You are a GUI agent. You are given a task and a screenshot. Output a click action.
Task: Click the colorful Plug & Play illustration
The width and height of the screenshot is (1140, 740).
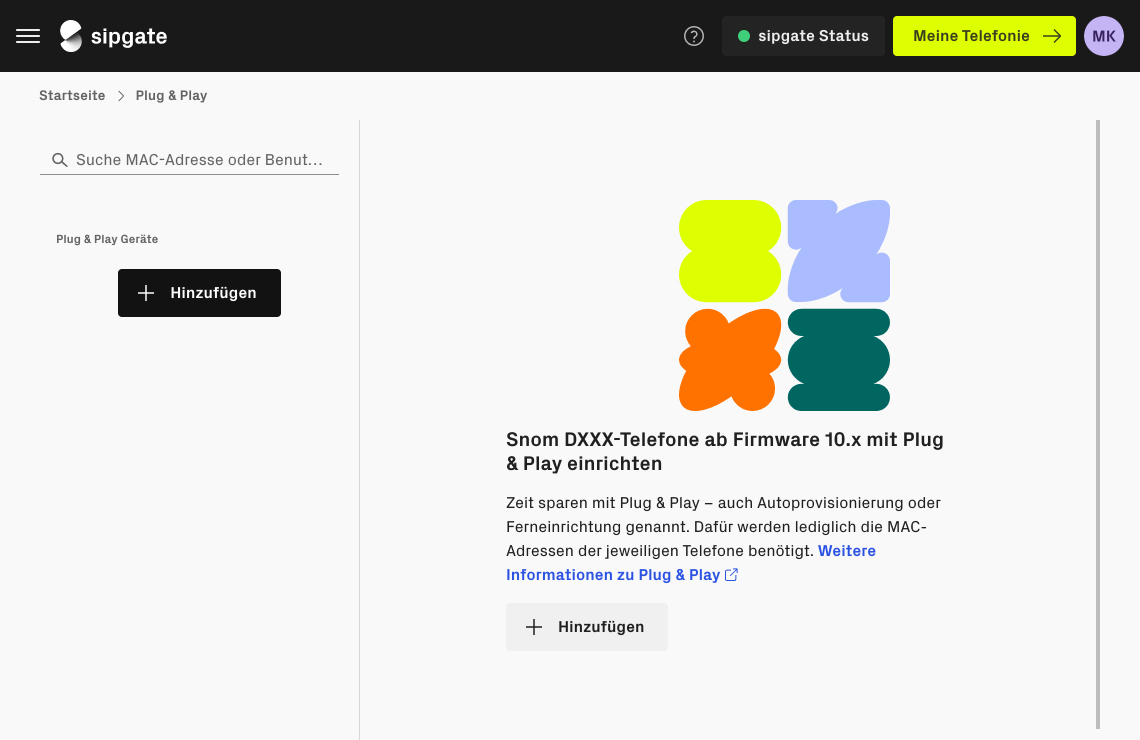point(784,305)
